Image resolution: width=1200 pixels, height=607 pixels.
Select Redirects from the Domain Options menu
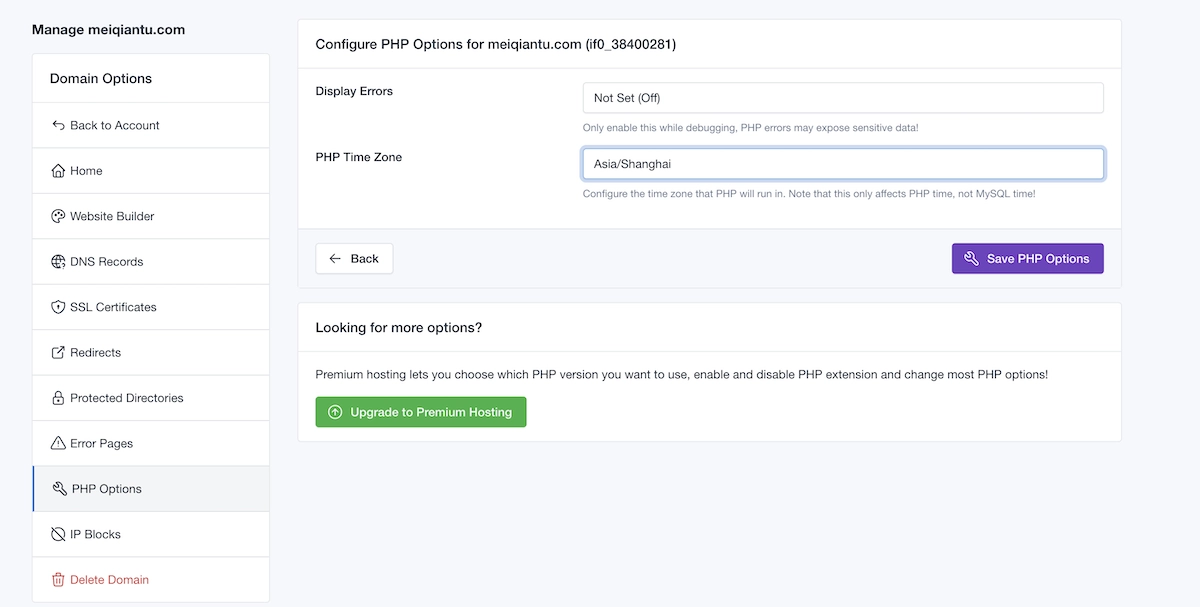coord(95,353)
